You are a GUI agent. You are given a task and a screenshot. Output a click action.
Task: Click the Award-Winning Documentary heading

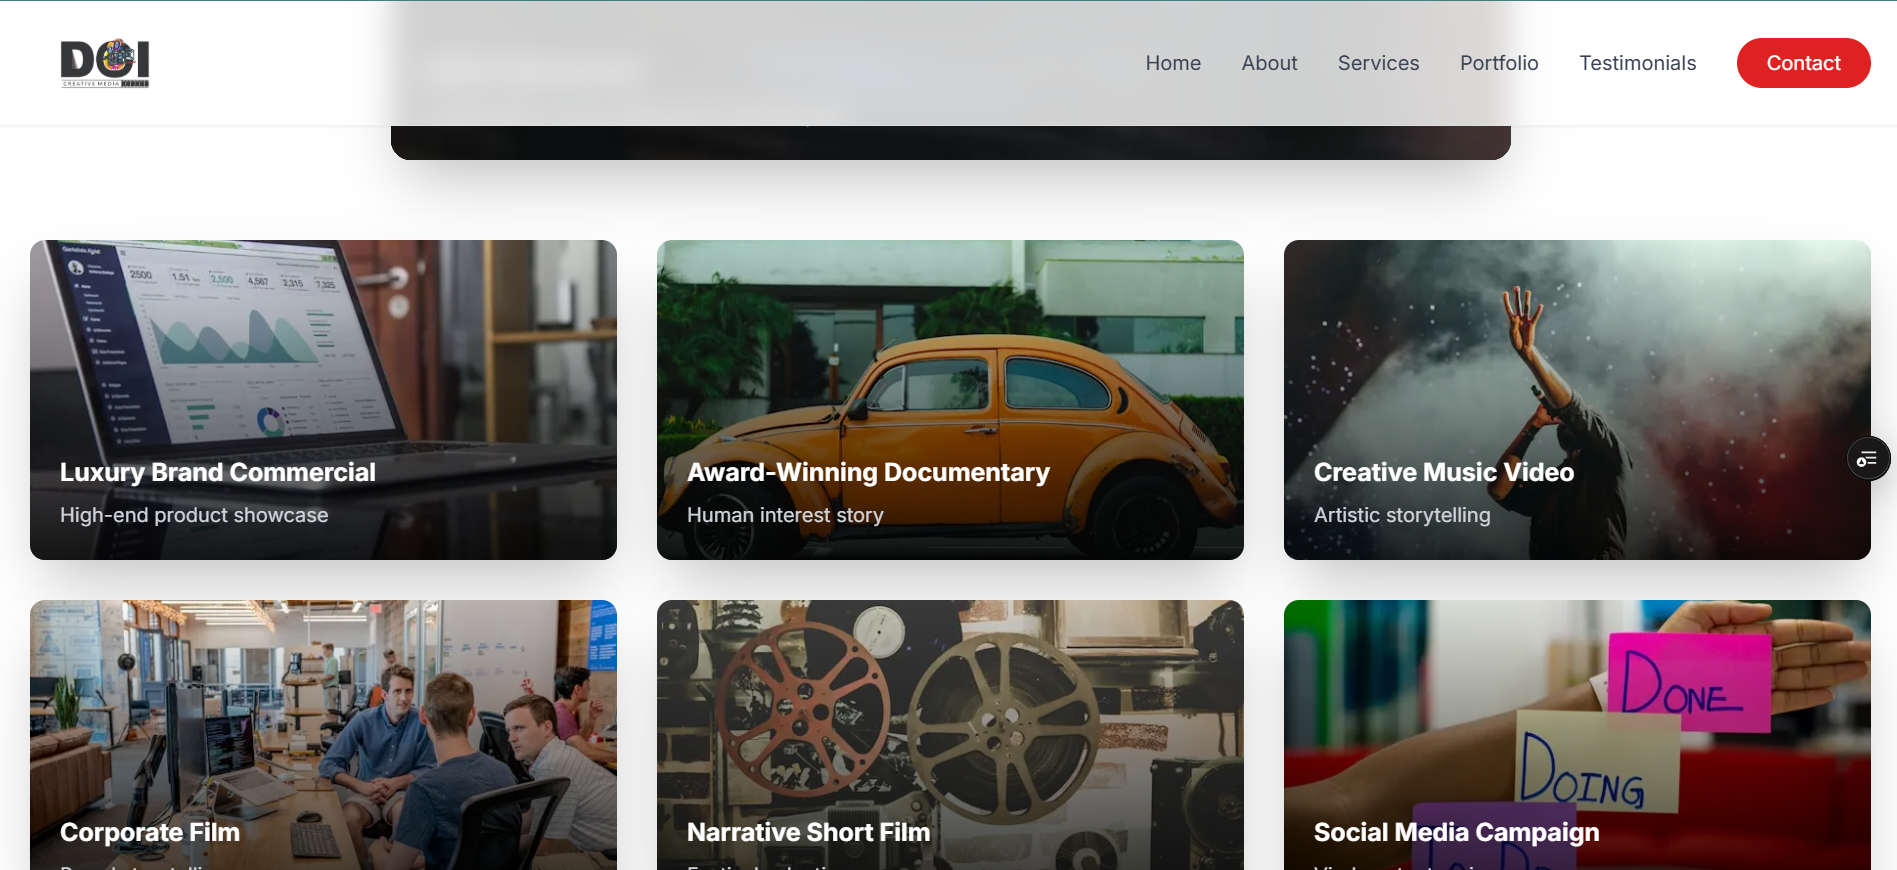tap(868, 472)
